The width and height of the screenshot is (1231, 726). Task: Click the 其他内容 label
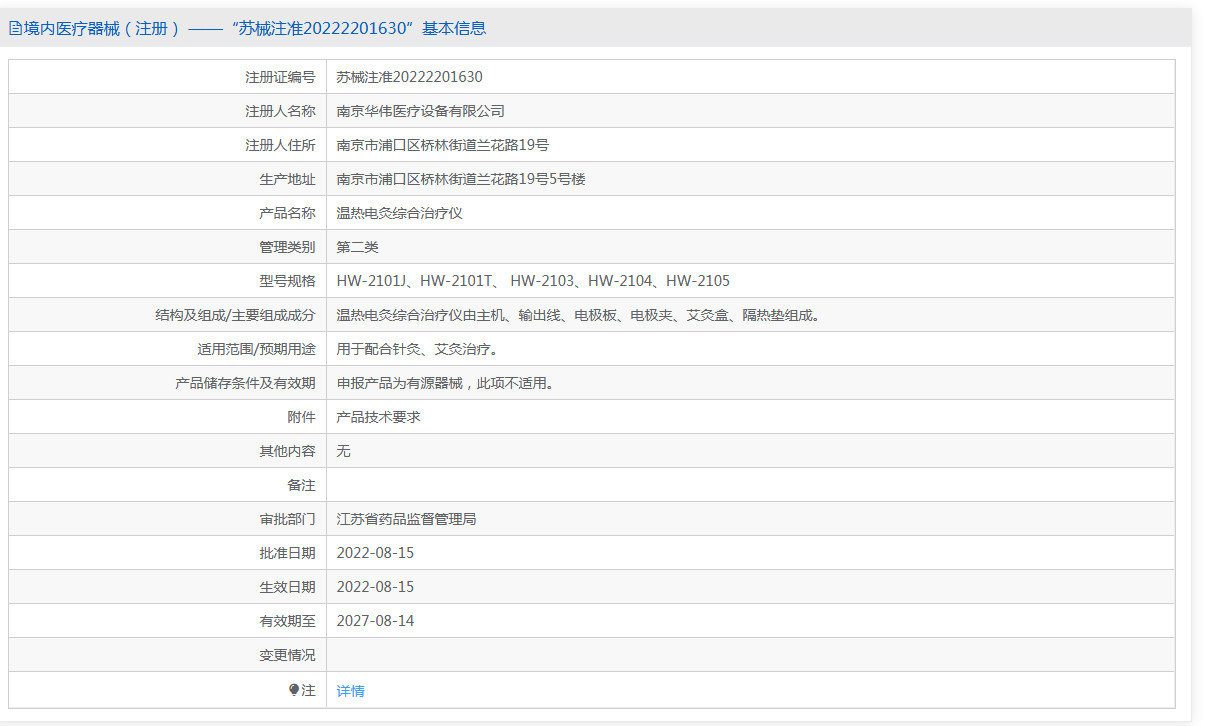pos(287,451)
